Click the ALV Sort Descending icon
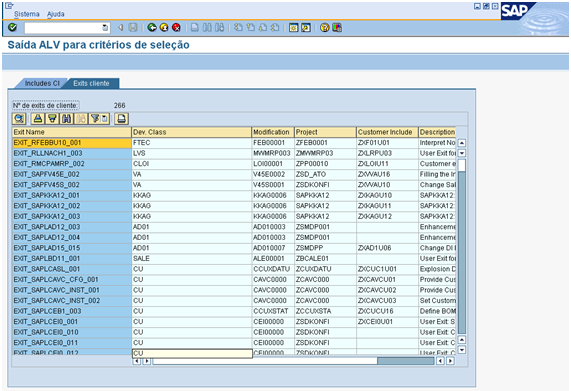This screenshot has width=571, height=391. point(52,119)
